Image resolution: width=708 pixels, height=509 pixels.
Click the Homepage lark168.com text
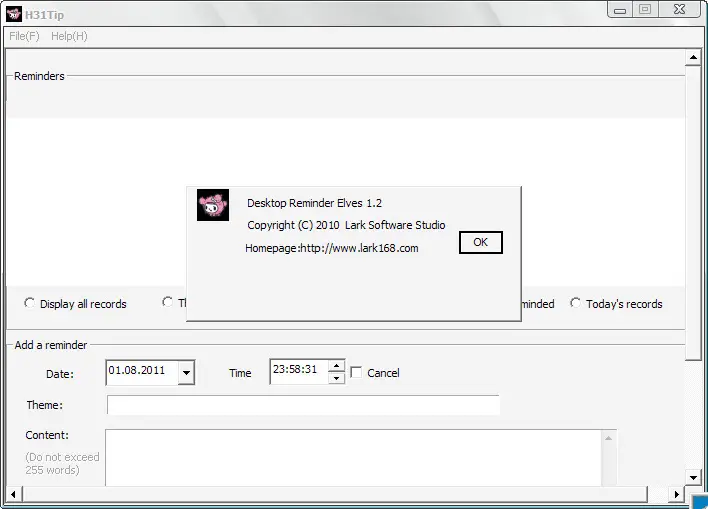click(332, 248)
